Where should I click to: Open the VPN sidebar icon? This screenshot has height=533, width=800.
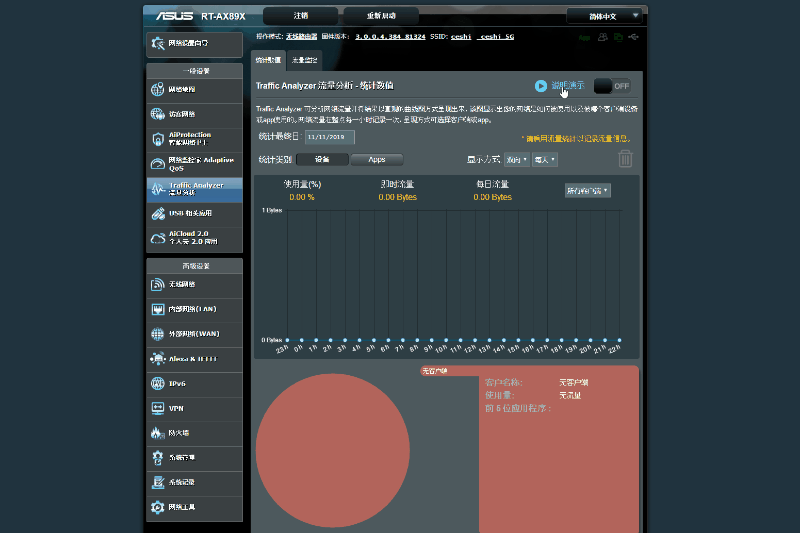click(x=158, y=408)
